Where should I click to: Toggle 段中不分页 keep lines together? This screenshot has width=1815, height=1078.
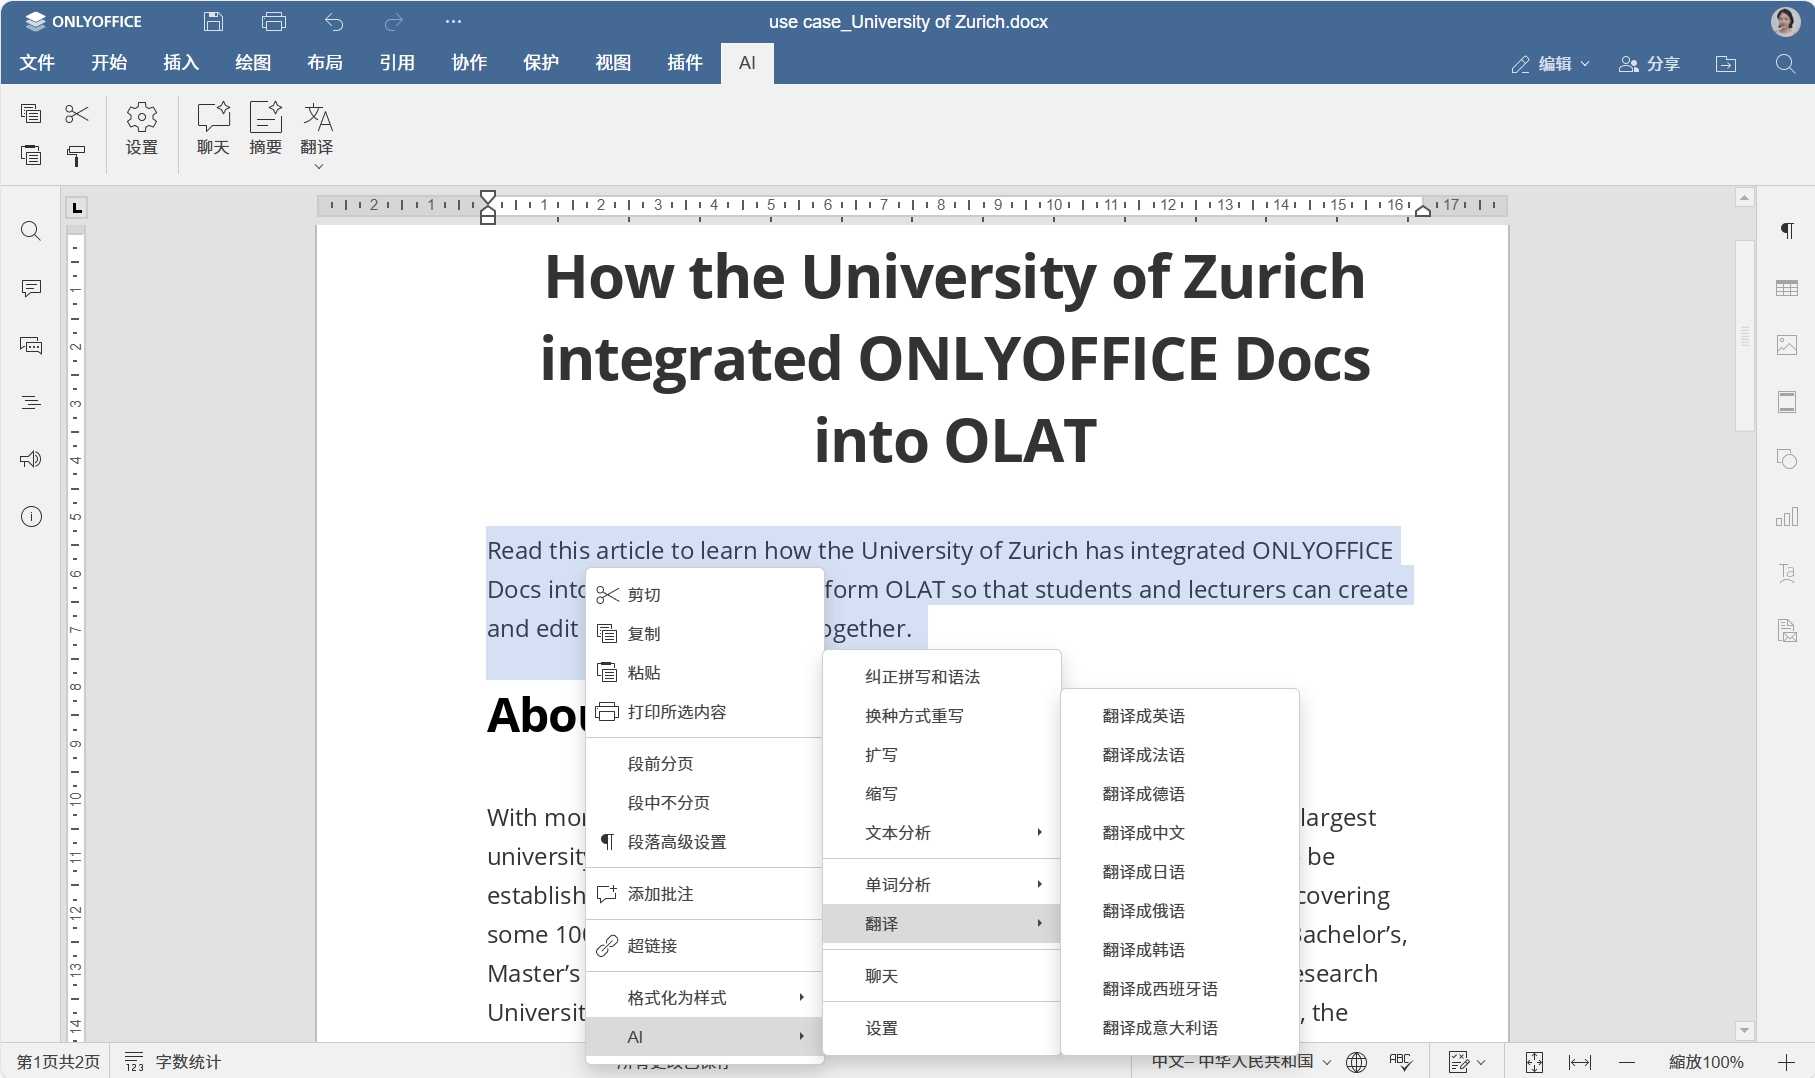point(704,802)
